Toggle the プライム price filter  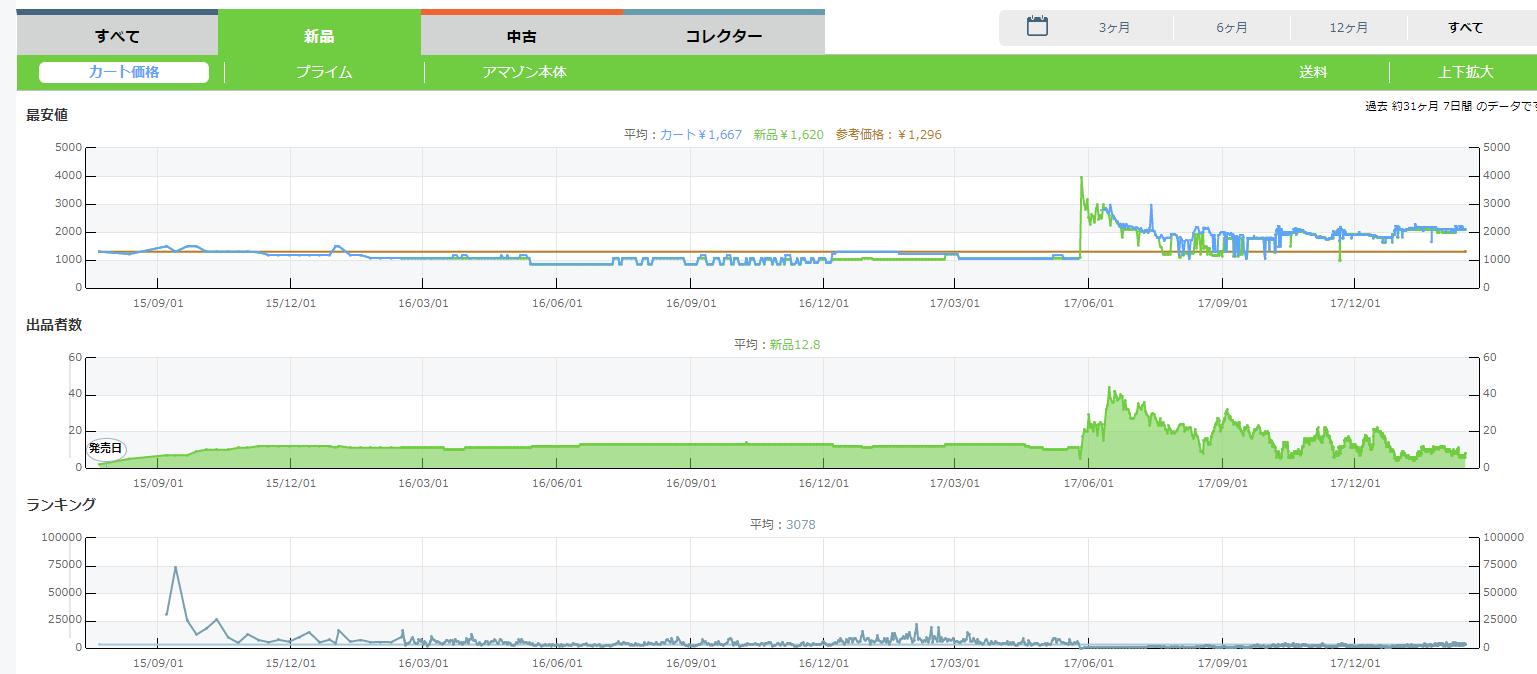tap(324, 72)
